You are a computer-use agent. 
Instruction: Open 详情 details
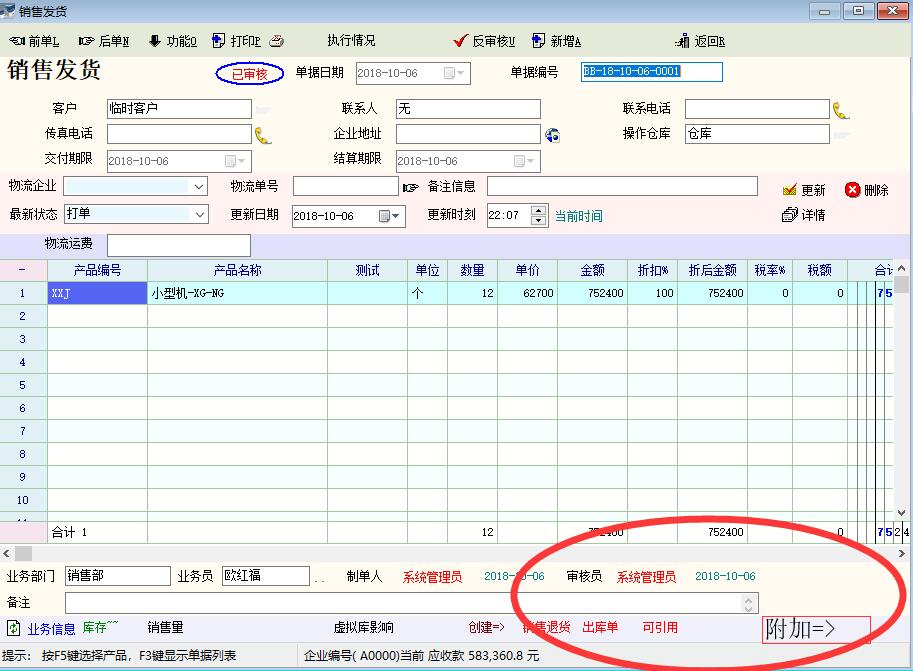coord(804,215)
